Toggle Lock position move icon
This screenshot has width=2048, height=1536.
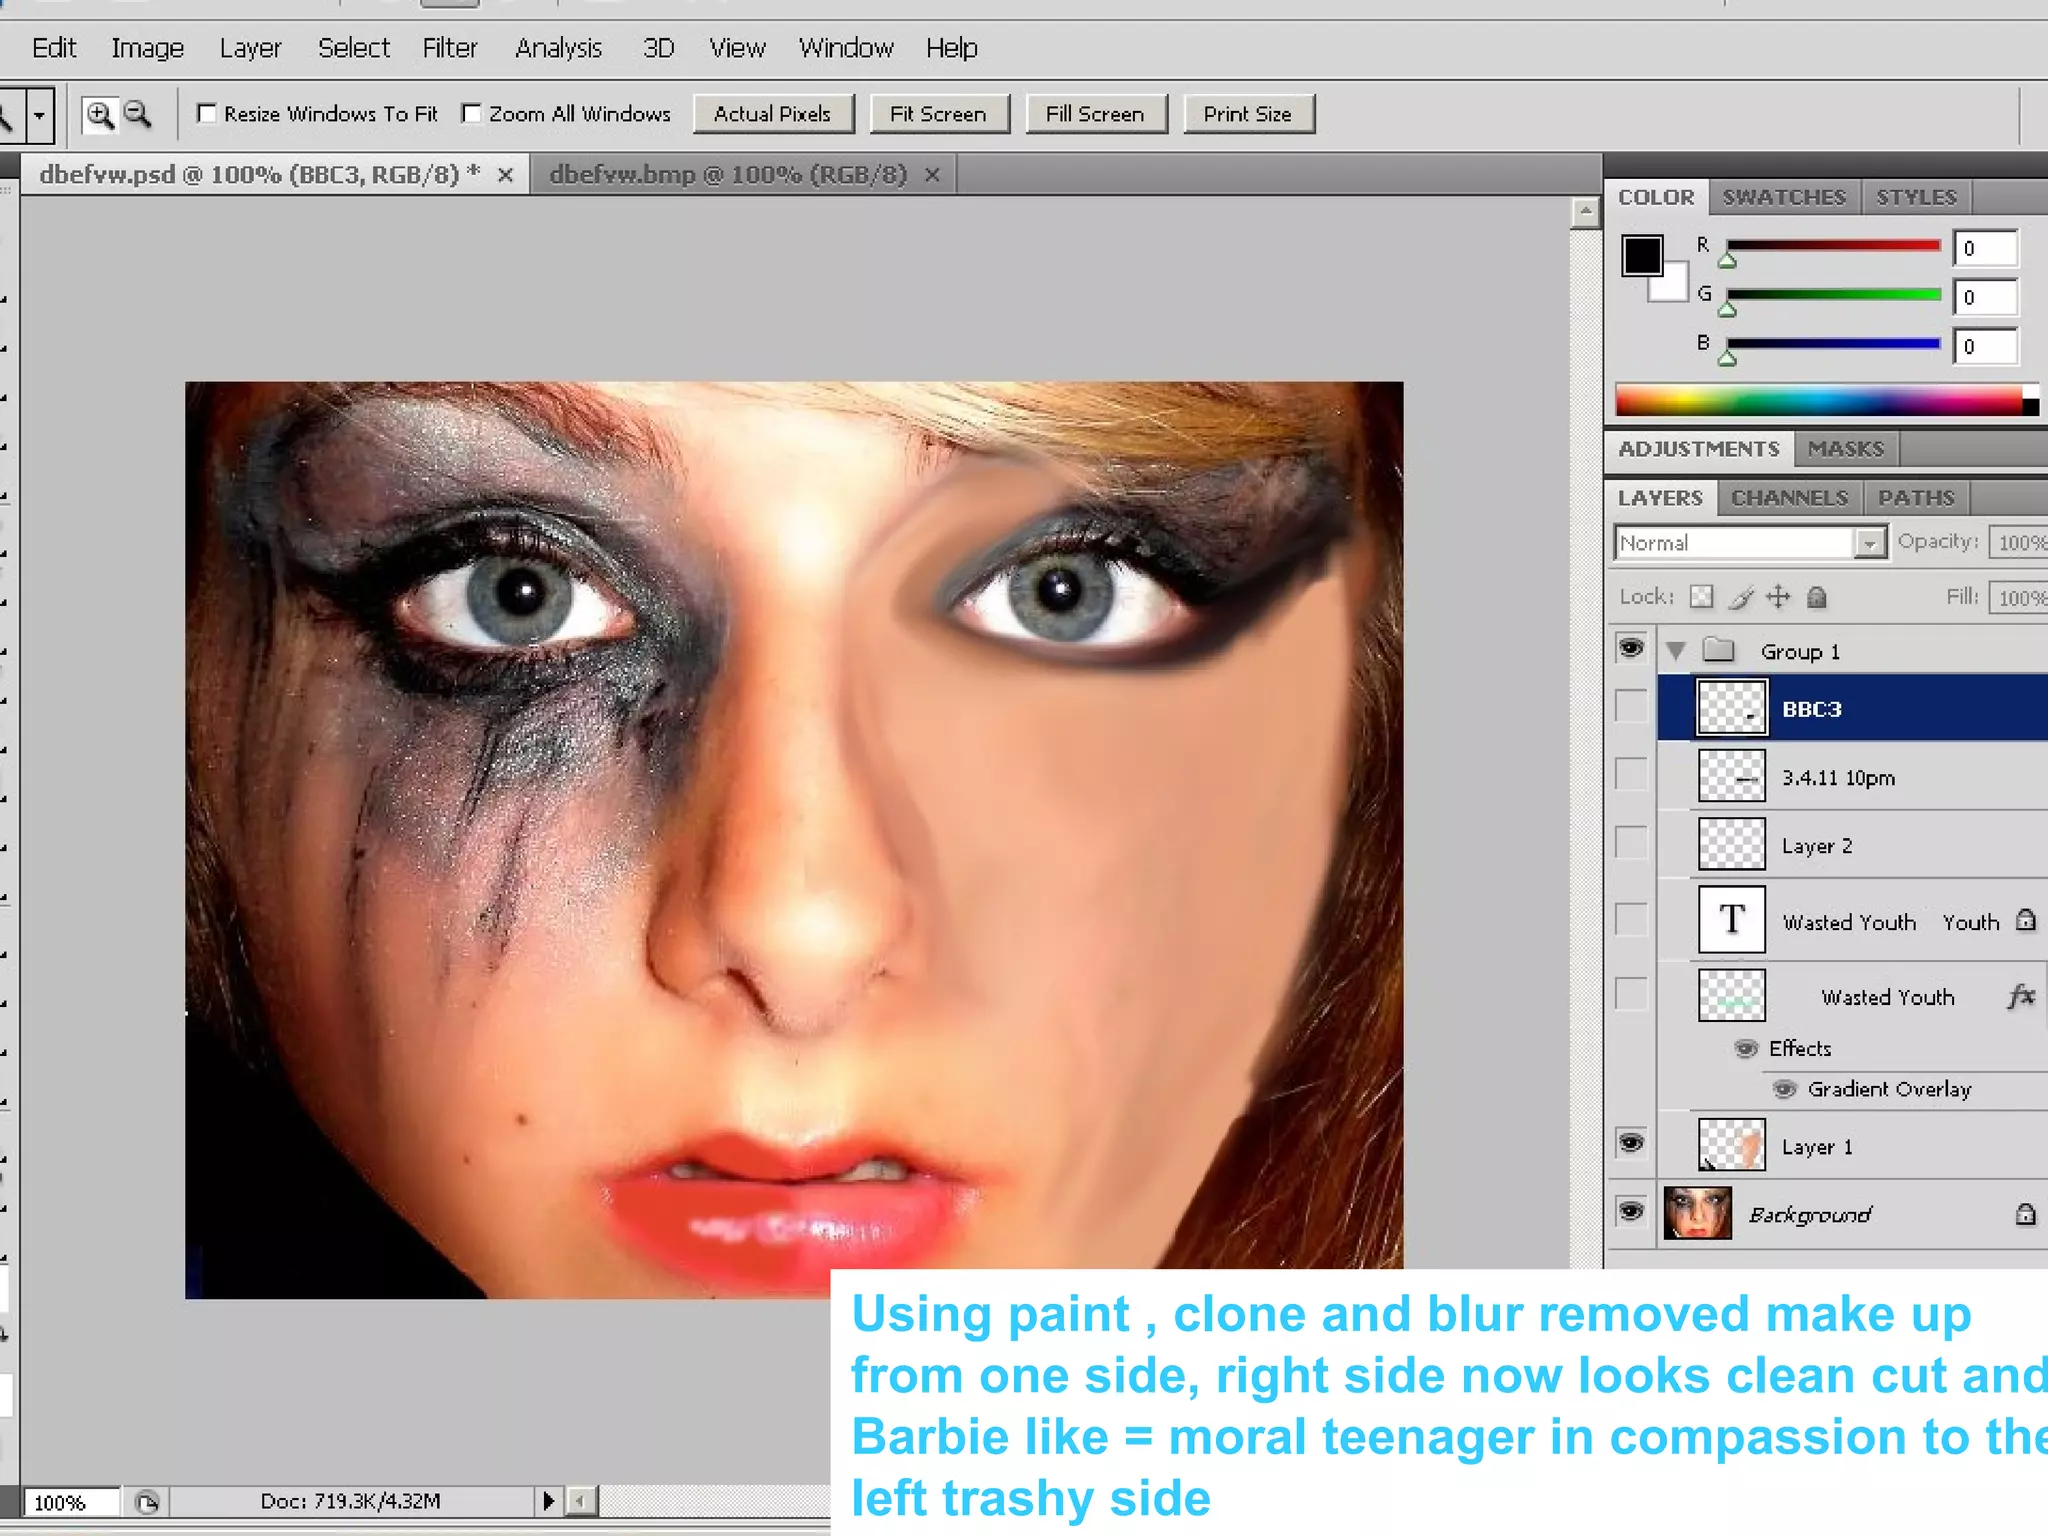1778,597
